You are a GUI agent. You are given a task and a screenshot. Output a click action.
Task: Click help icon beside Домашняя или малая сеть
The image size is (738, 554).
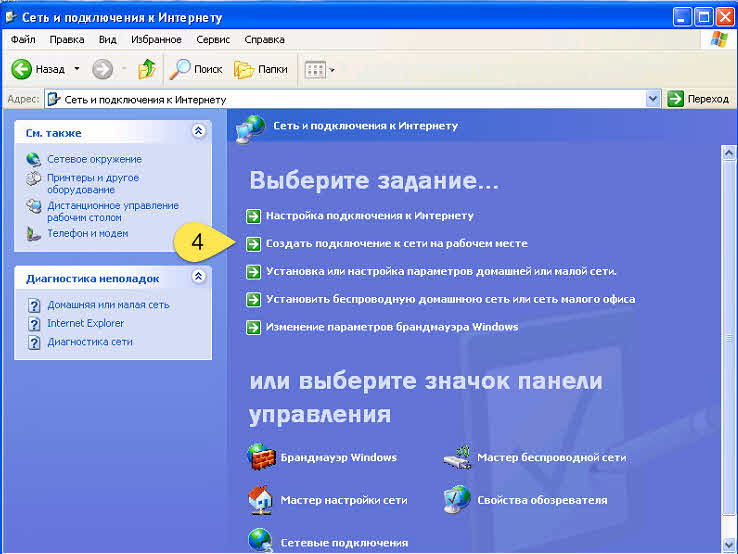click(34, 305)
